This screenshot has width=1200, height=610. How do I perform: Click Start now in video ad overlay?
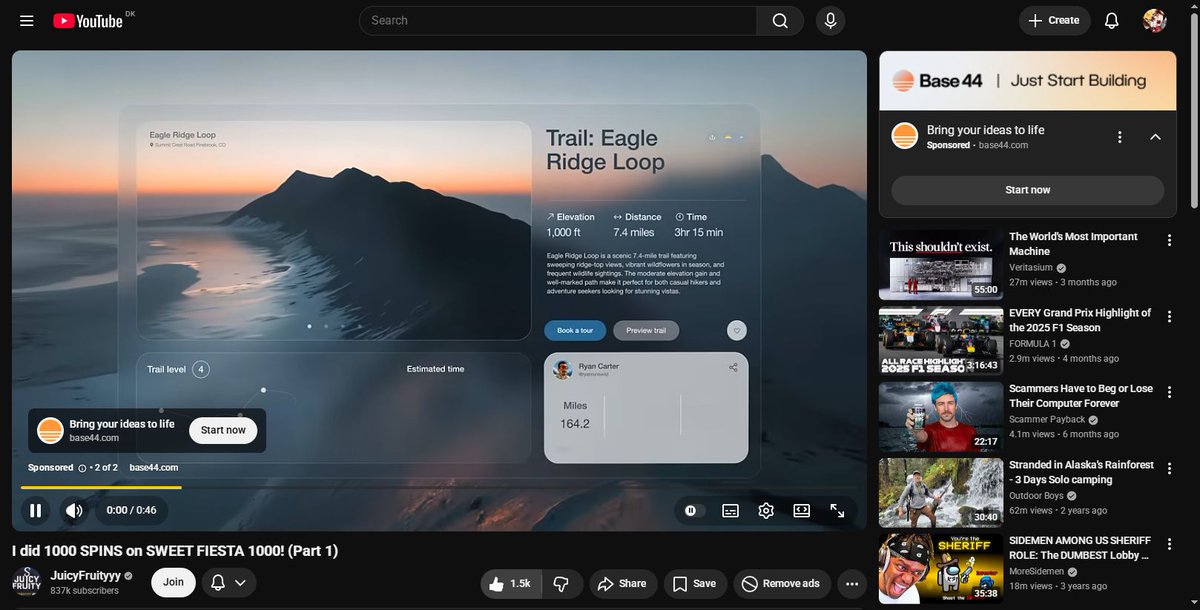pos(223,430)
